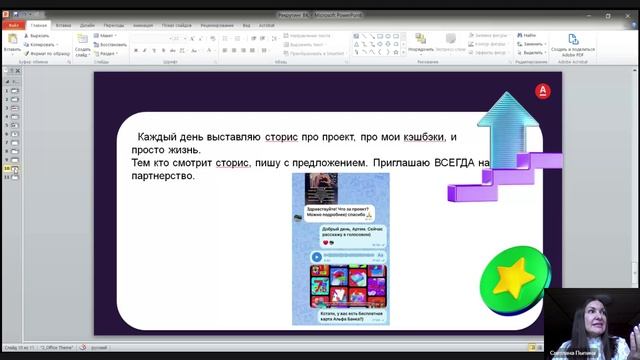Open the Показ слайдов tab

176,25
